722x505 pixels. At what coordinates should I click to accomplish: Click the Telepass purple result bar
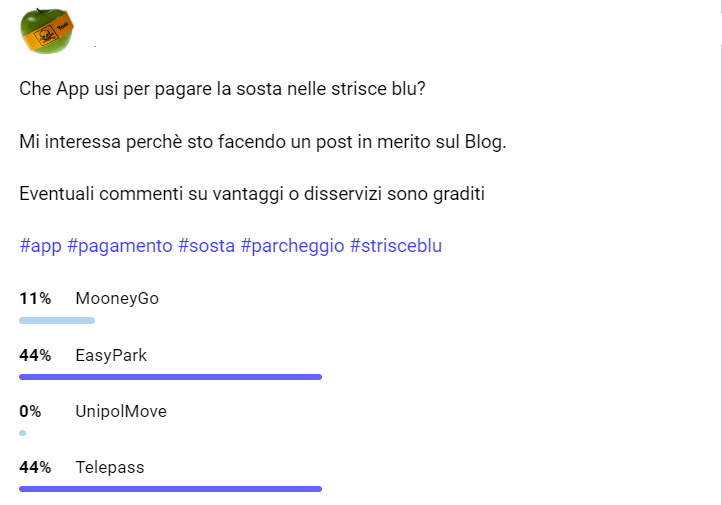pyautogui.click(x=170, y=489)
